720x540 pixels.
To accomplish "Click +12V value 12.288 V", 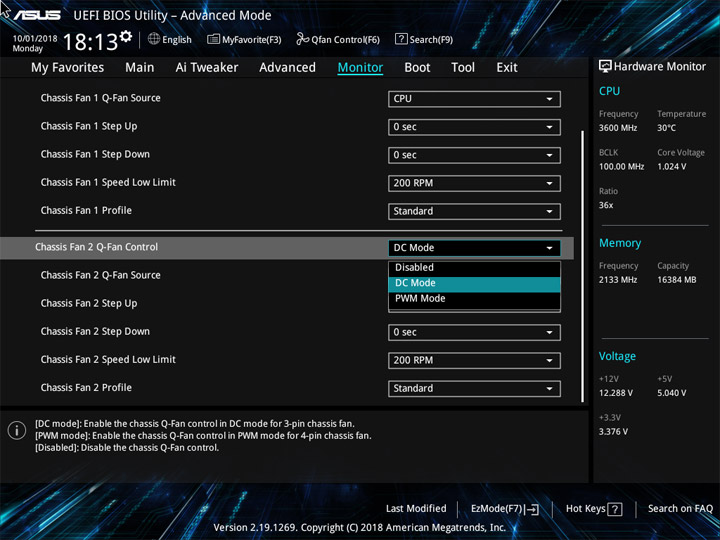I will coord(615,393).
